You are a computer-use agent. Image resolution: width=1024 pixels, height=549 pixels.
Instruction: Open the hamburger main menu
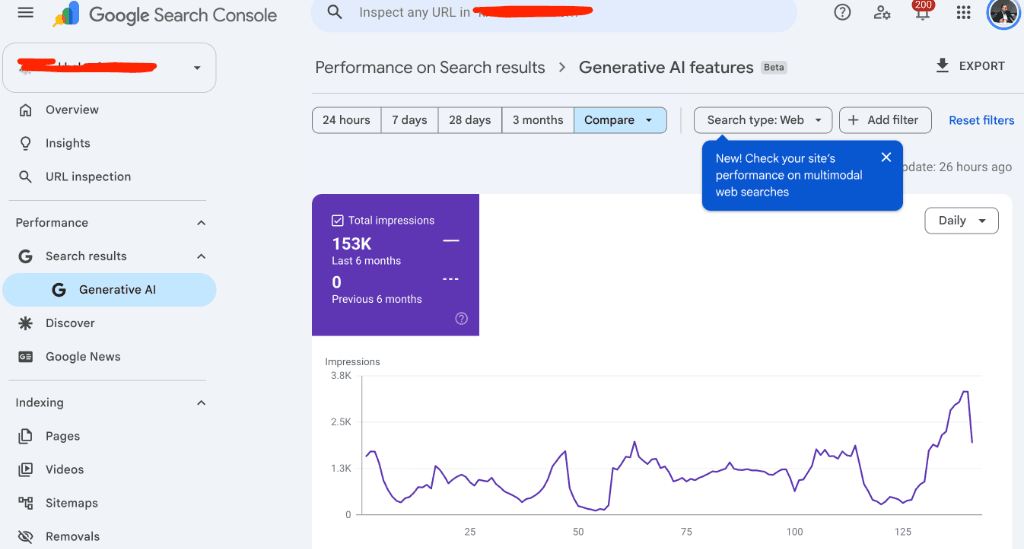(x=25, y=12)
